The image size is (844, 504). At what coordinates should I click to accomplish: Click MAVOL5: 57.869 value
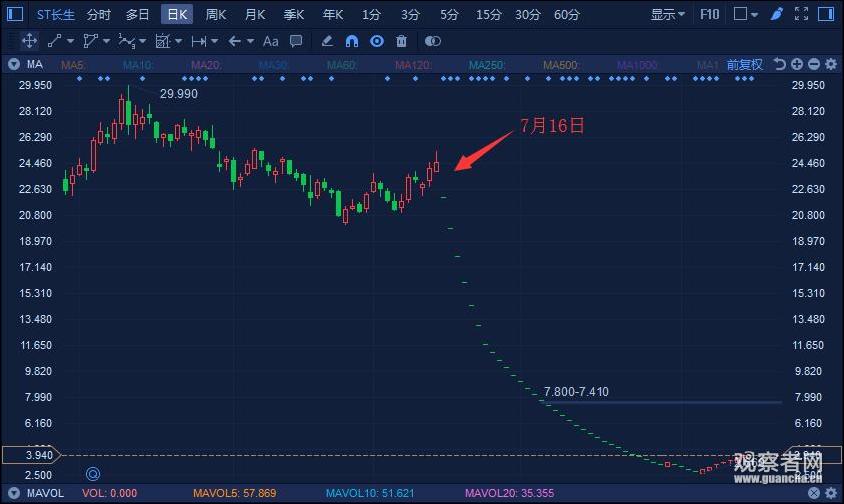click(234, 493)
